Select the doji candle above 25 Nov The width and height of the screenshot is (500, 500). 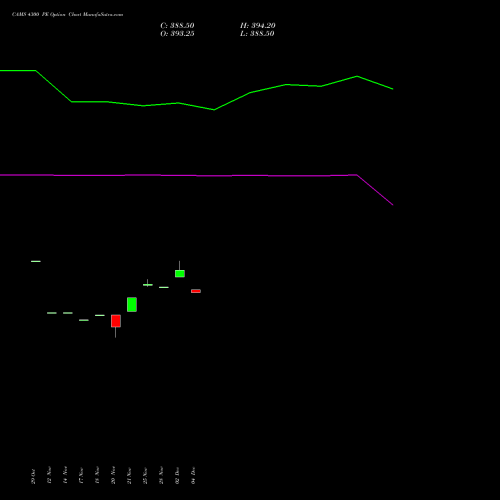[148, 284]
